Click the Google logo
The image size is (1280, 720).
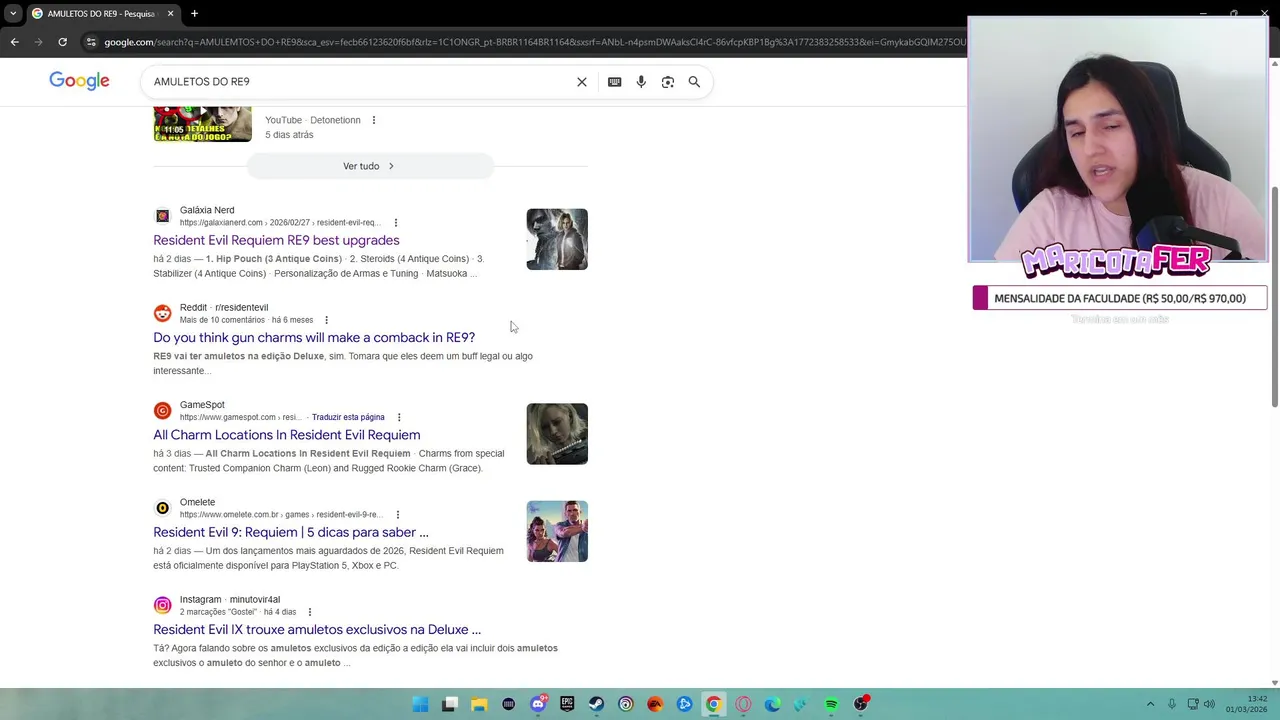pos(79,81)
